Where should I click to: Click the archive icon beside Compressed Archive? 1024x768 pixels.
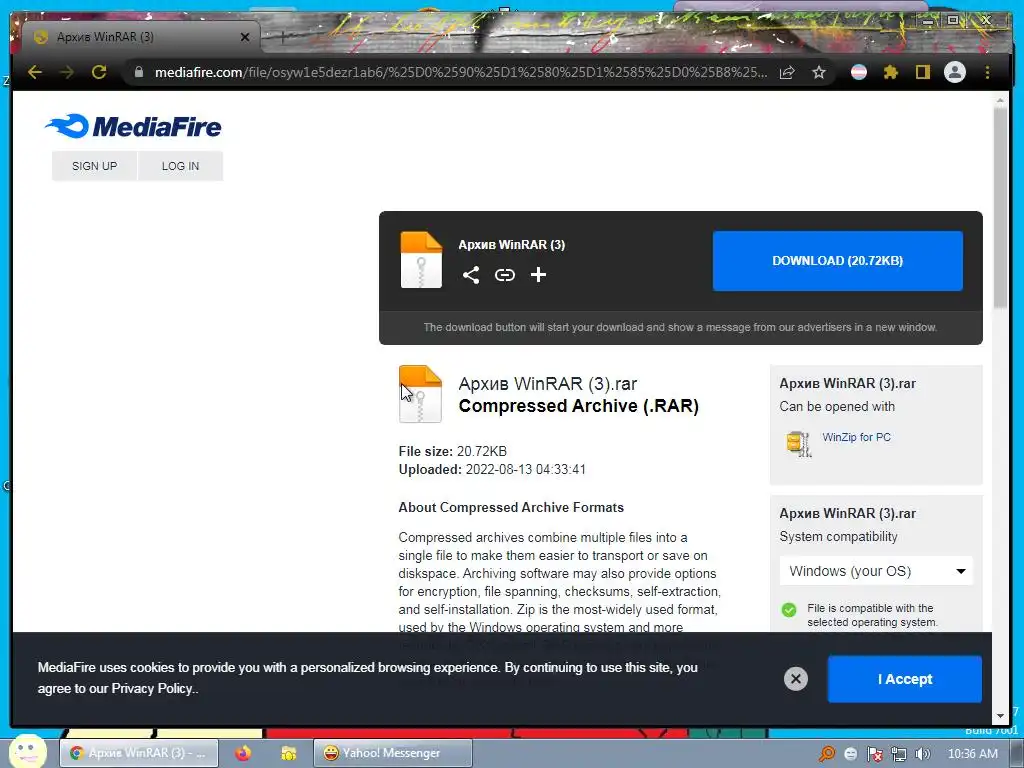pyautogui.click(x=421, y=394)
